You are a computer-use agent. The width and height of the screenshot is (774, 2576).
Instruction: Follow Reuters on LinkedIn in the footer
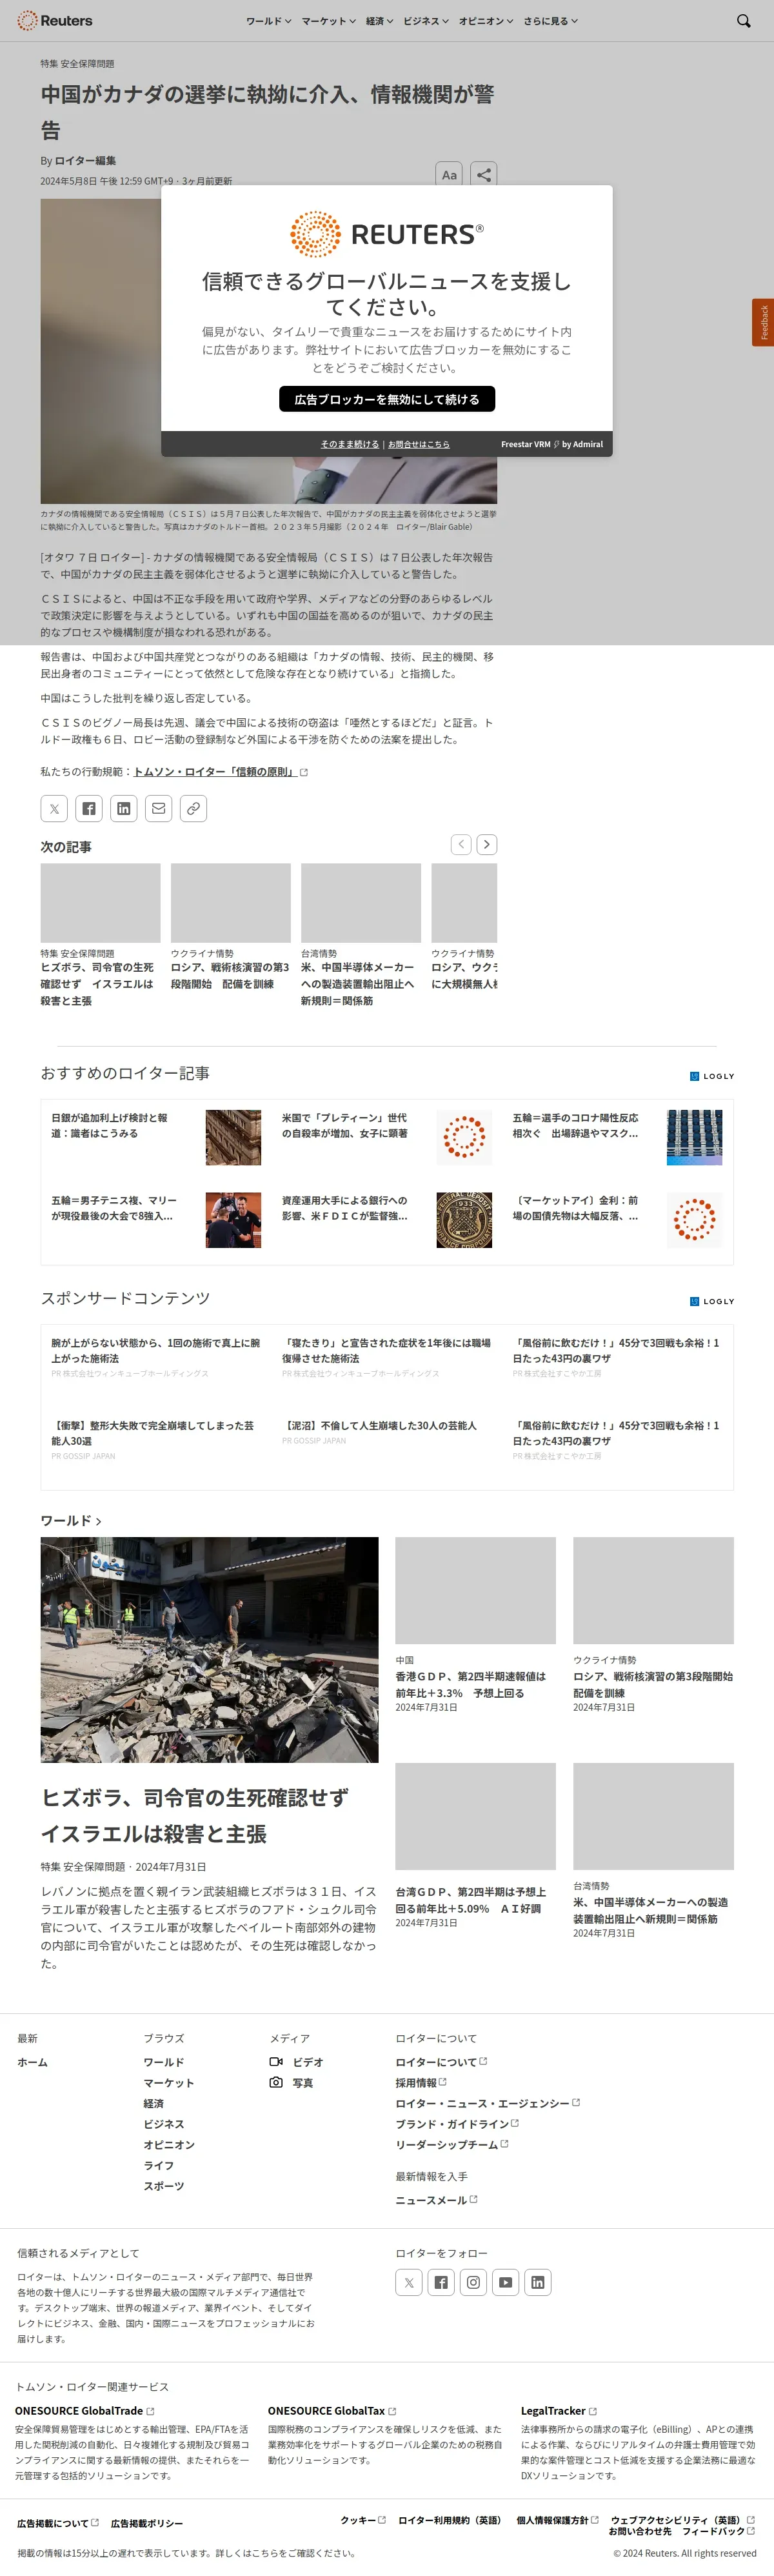538,2282
